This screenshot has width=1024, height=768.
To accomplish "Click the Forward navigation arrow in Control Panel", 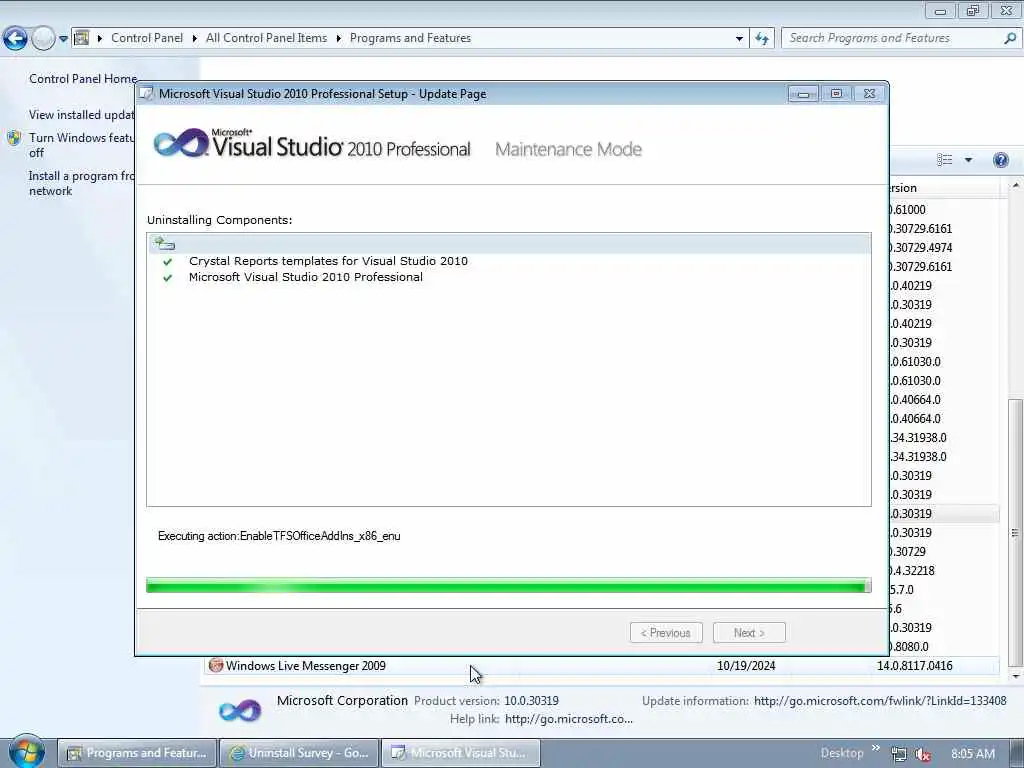I will click(x=43, y=39).
